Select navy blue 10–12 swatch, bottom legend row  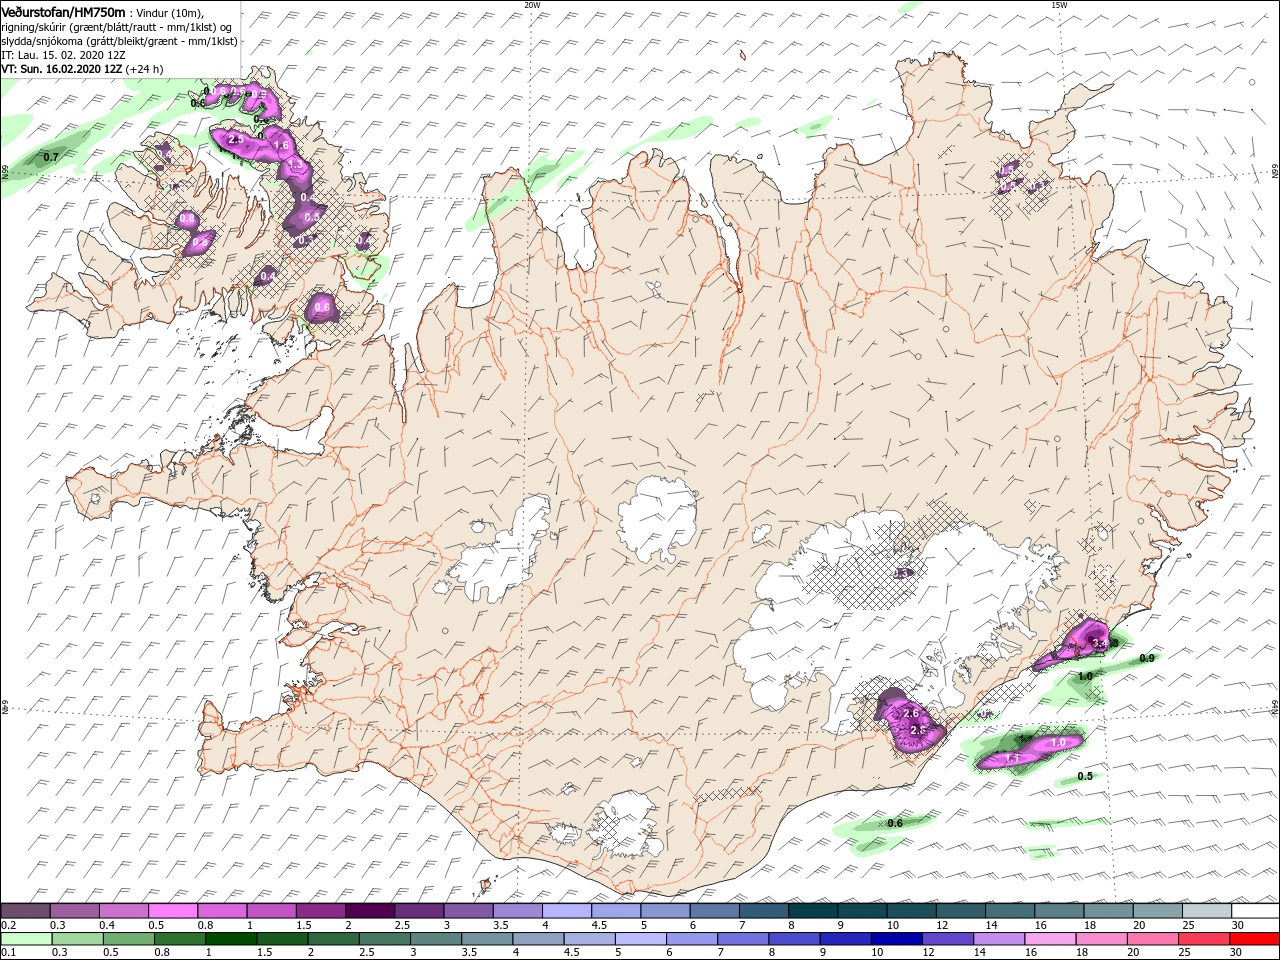pyautogui.click(x=895, y=939)
